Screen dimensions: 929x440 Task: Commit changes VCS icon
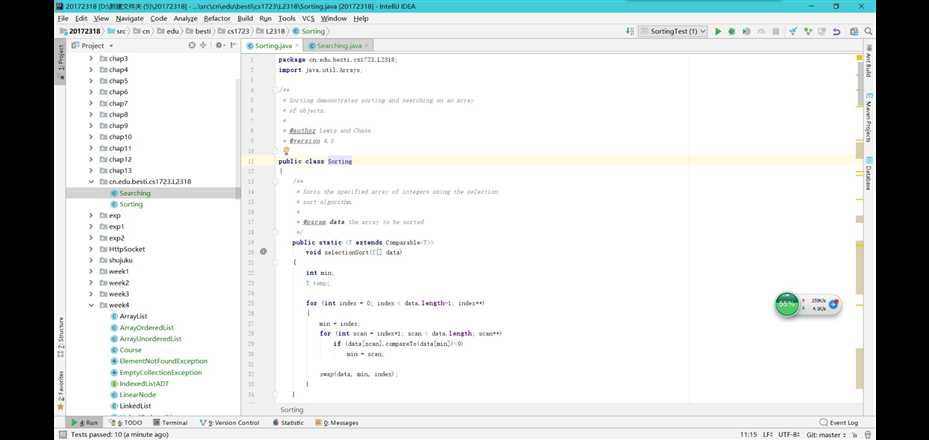808,31
